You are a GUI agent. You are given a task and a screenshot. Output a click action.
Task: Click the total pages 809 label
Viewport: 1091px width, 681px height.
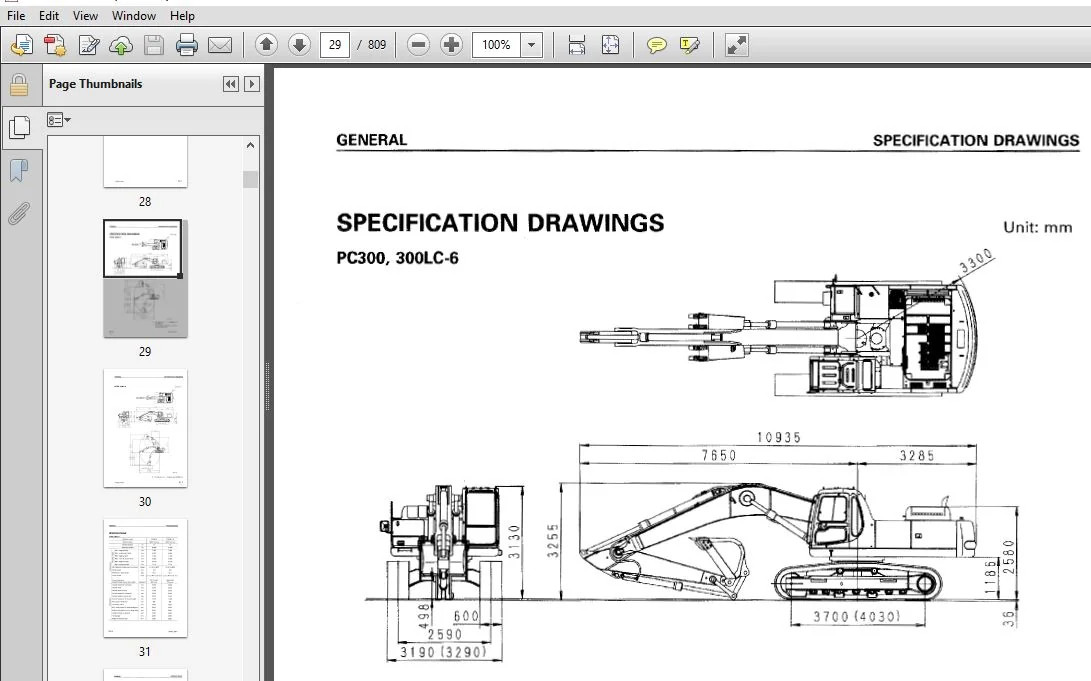pos(376,45)
